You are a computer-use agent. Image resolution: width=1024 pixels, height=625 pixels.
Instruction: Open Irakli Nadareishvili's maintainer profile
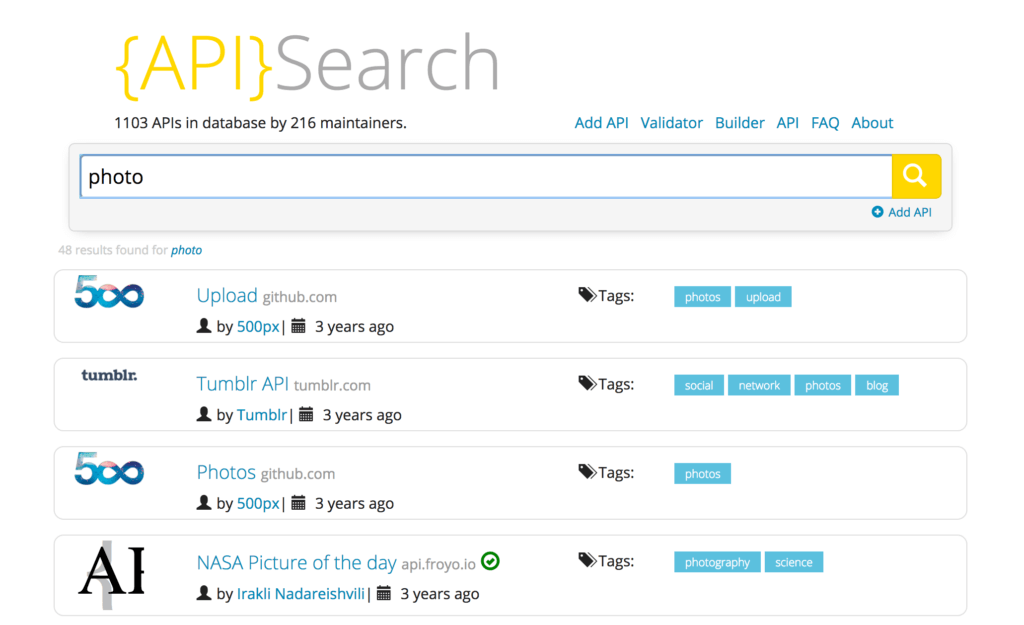point(300,593)
